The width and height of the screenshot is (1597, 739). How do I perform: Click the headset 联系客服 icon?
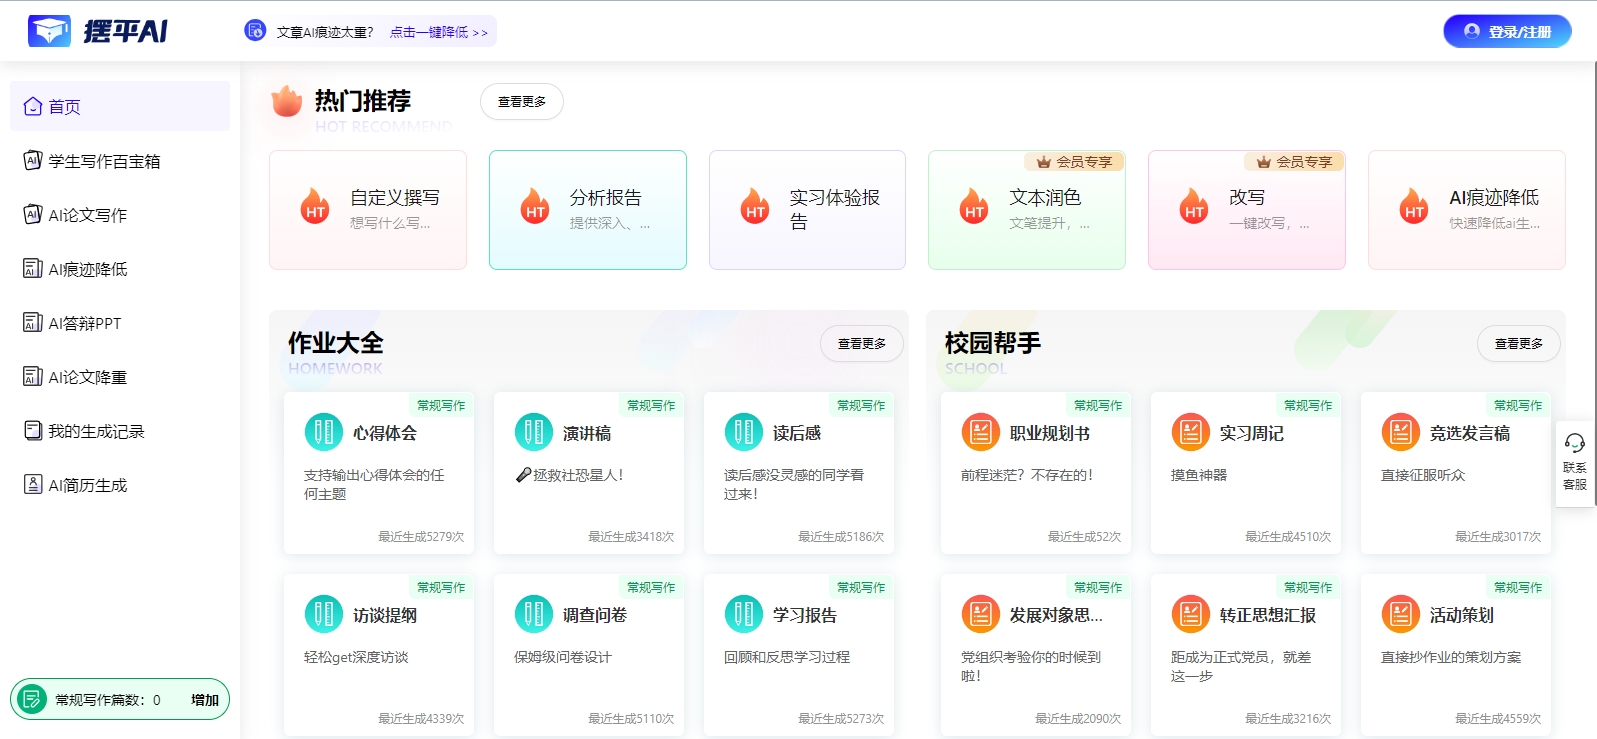tap(1575, 442)
